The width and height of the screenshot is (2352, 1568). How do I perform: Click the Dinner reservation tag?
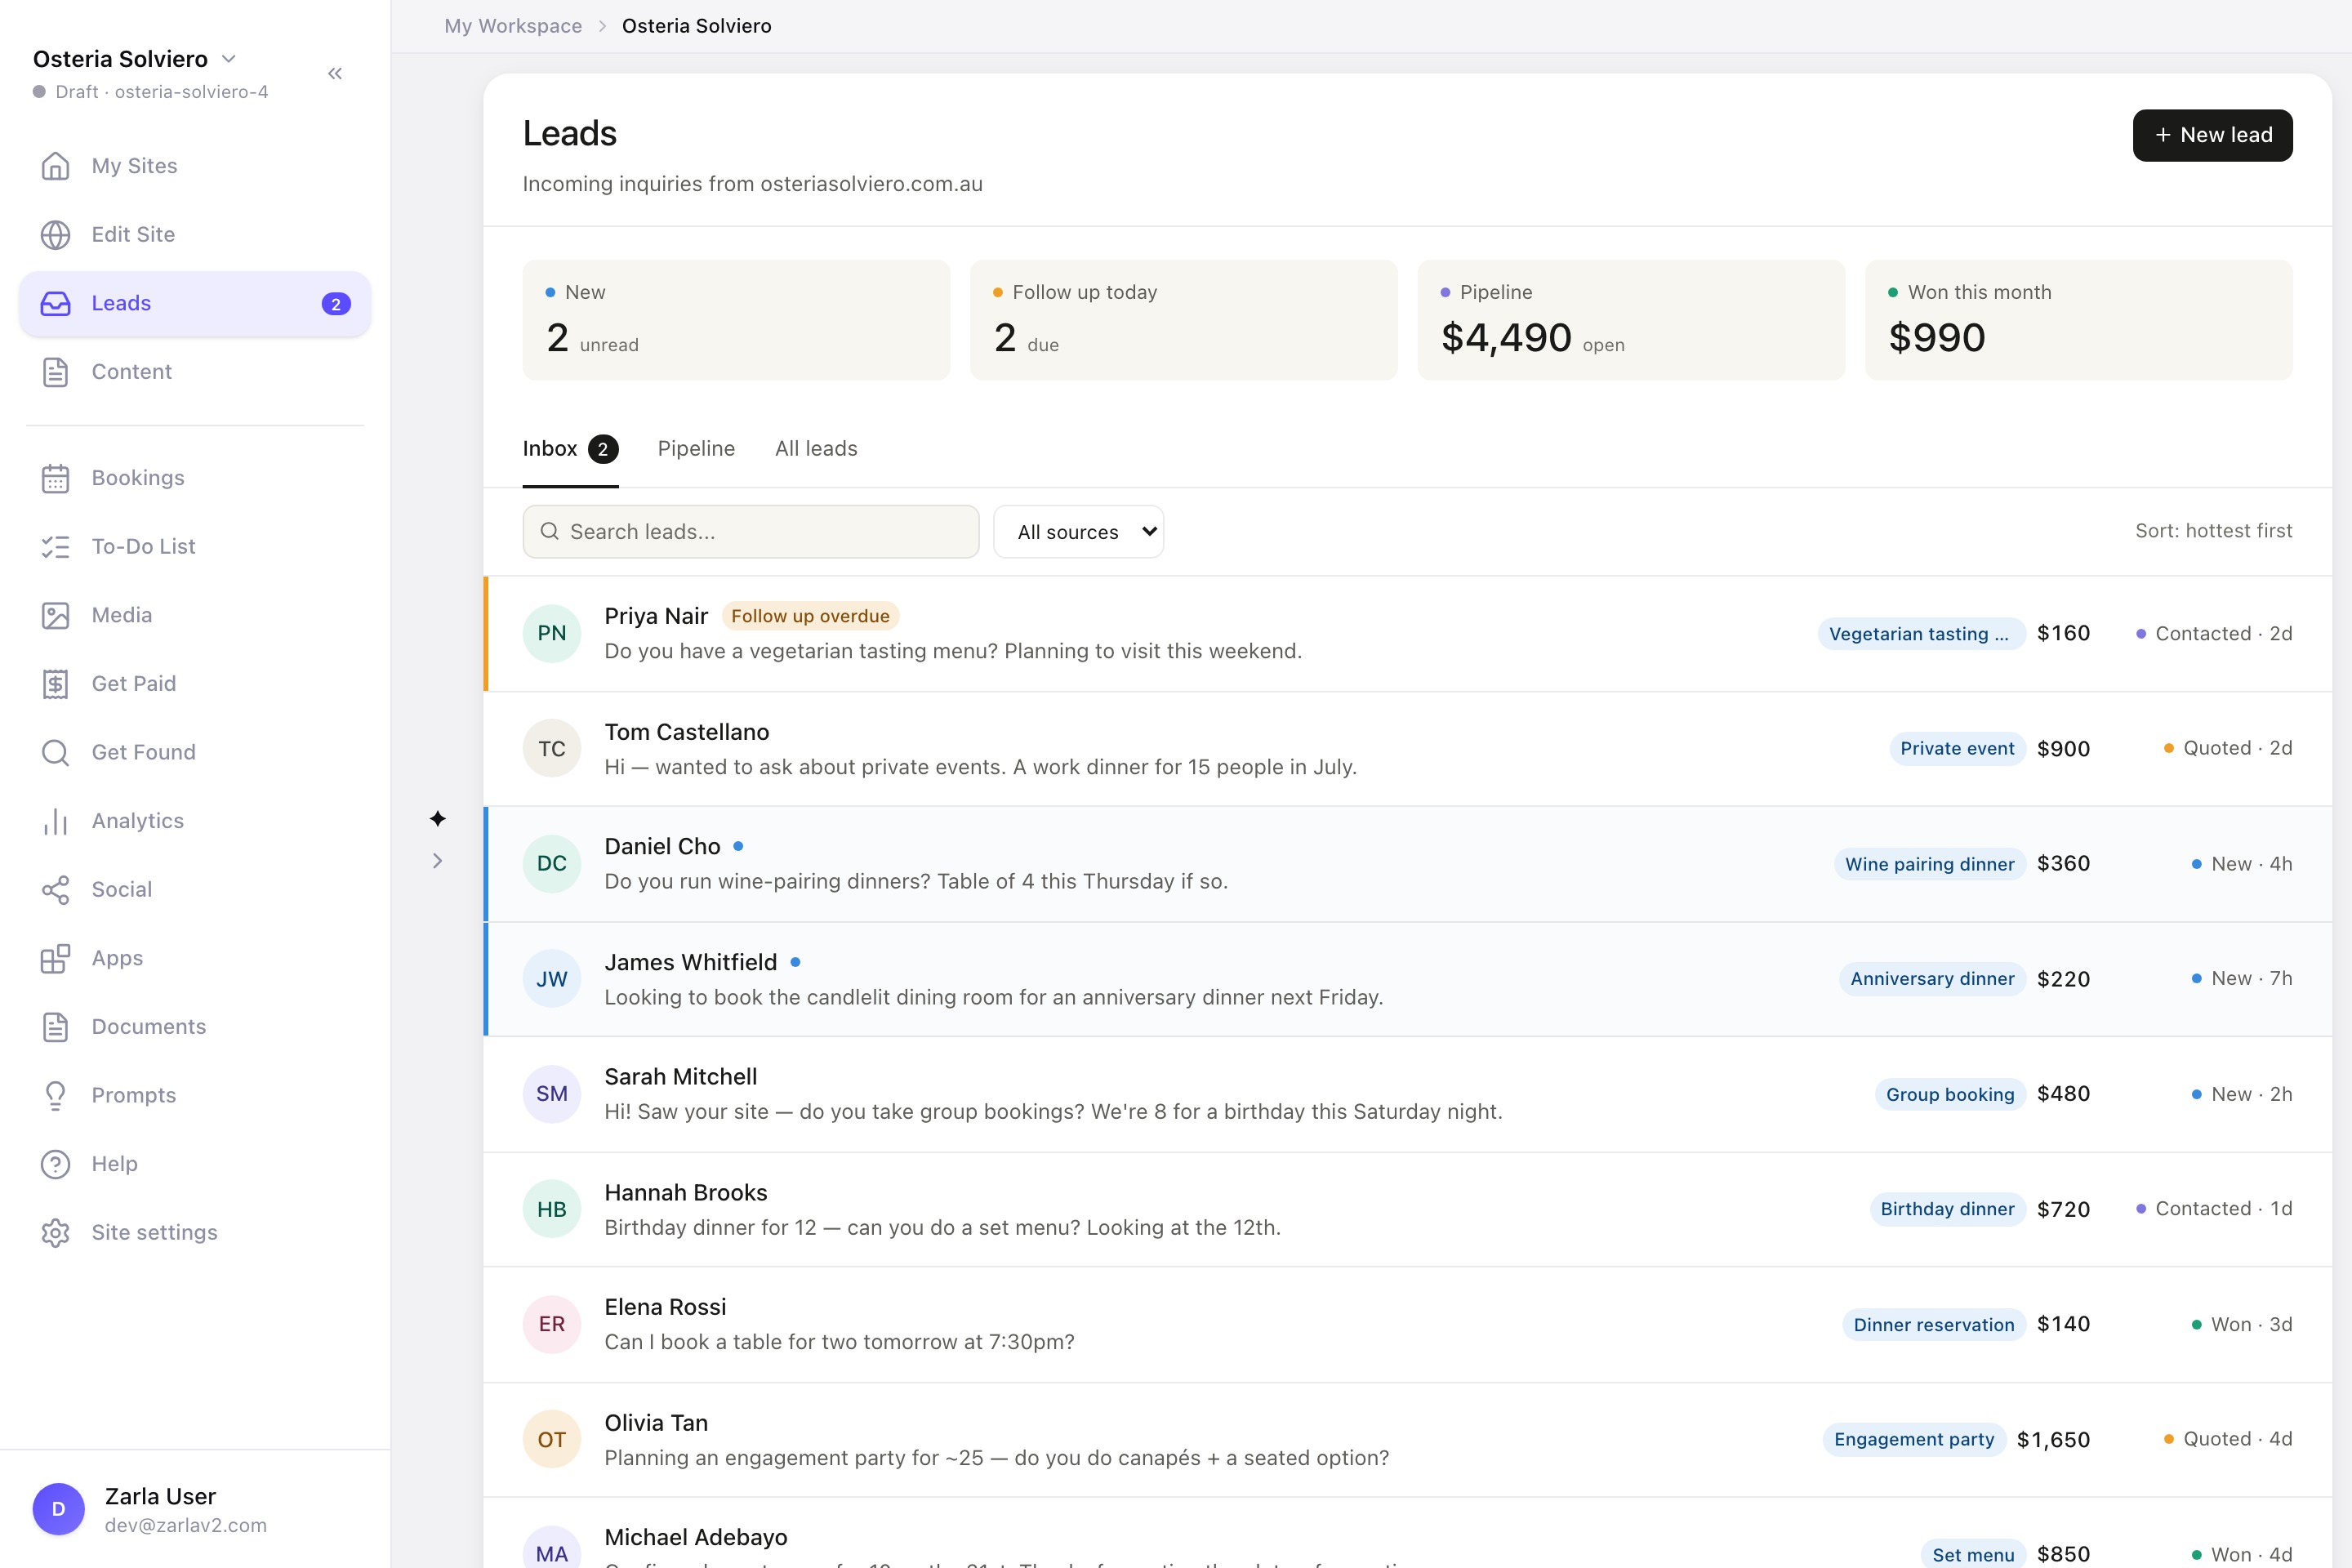[x=1934, y=1324]
